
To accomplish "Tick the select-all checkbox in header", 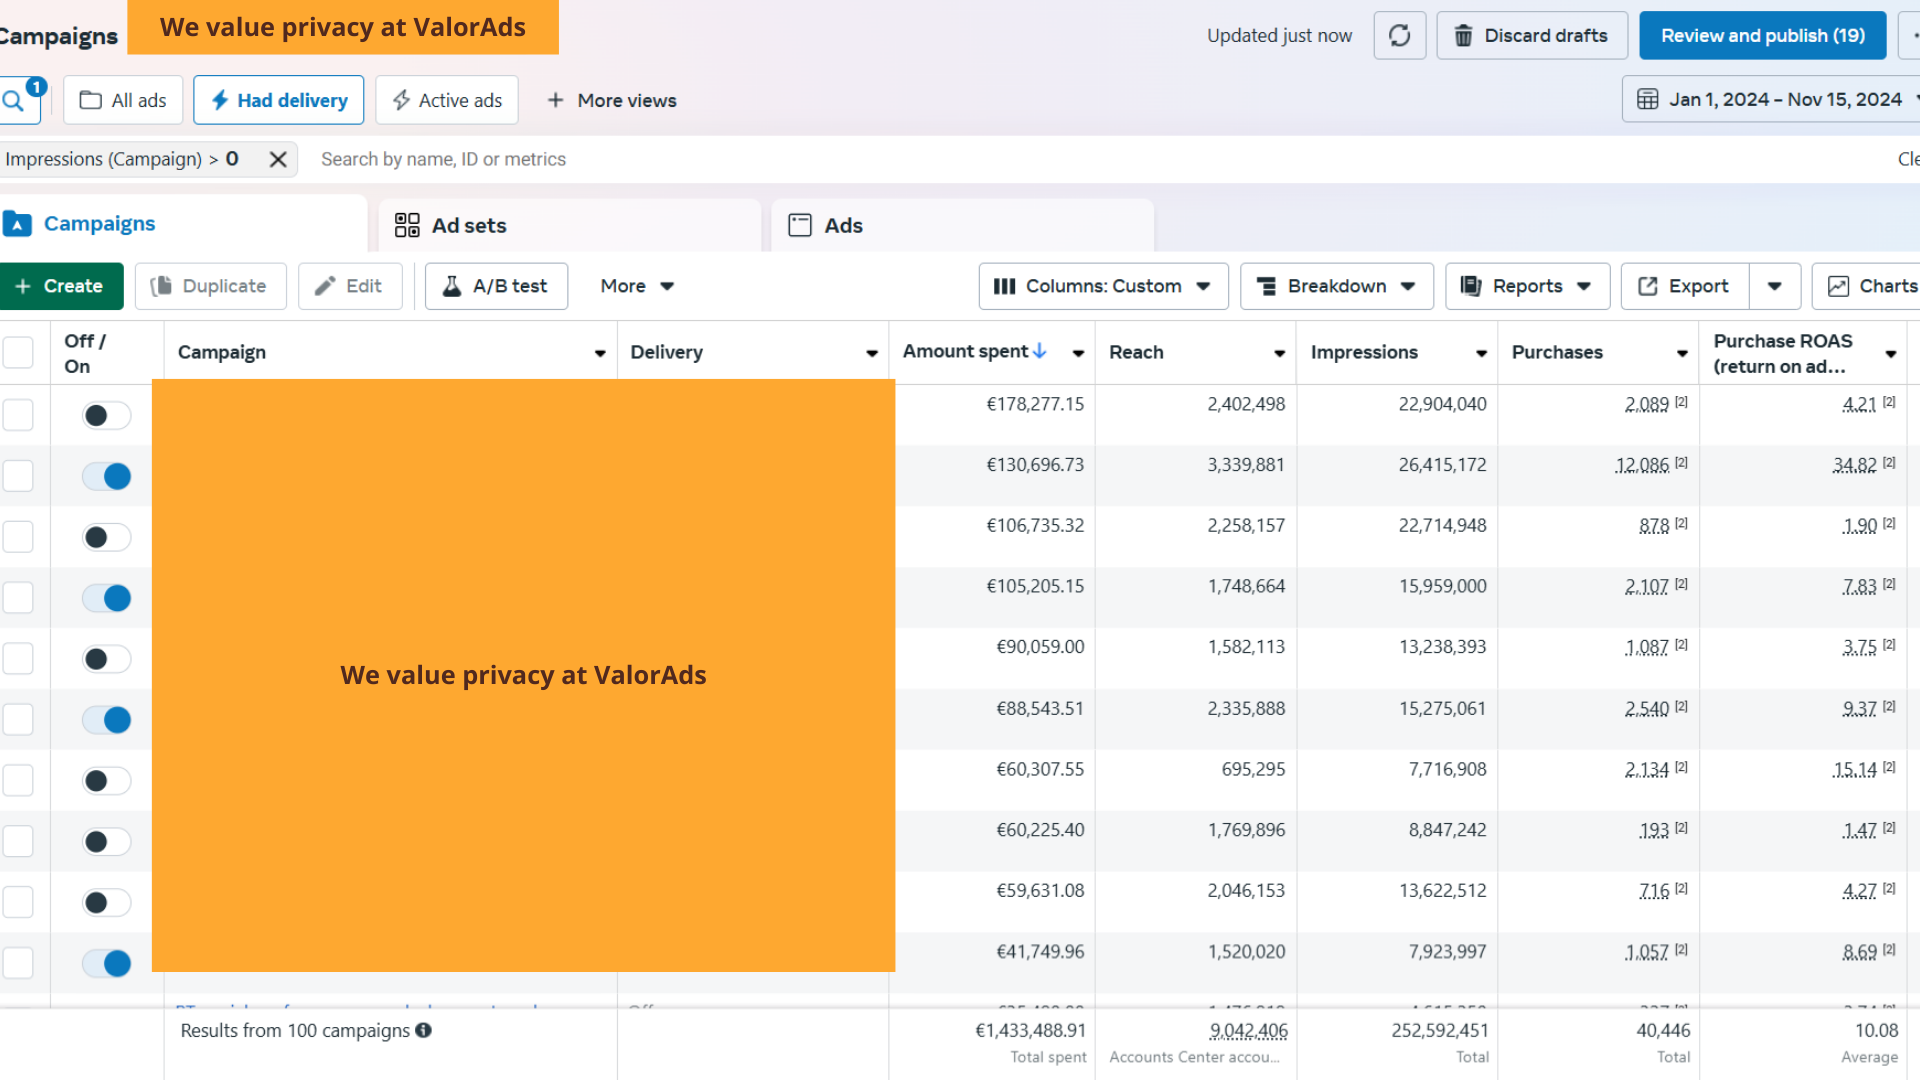I will tap(18, 352).
